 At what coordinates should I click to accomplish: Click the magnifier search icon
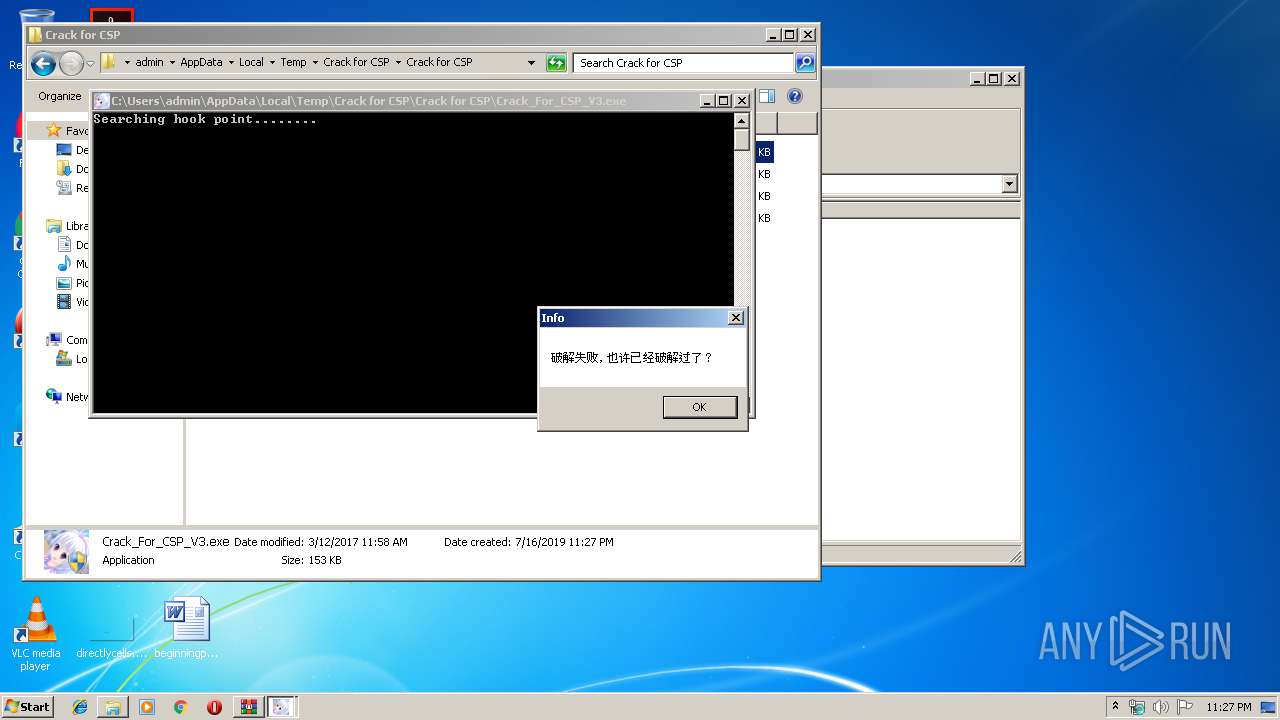tap(805, 63)
